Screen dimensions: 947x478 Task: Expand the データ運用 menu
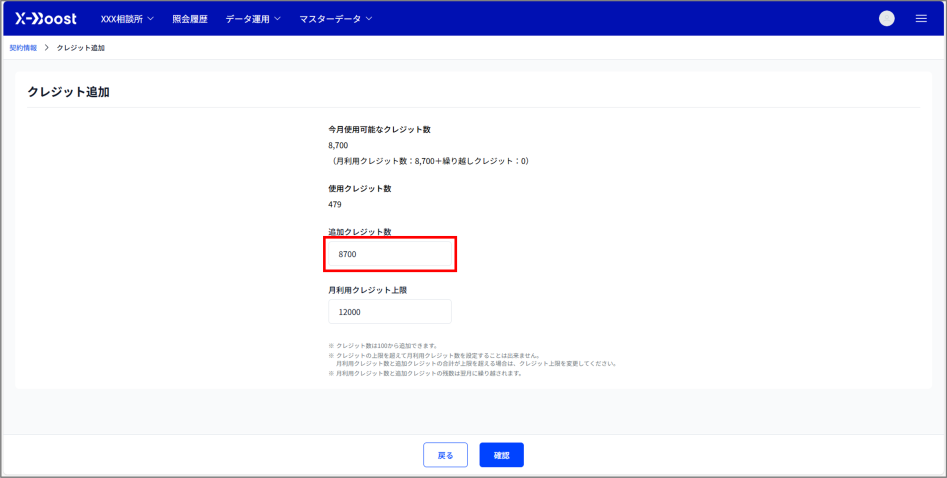point(253,19)
